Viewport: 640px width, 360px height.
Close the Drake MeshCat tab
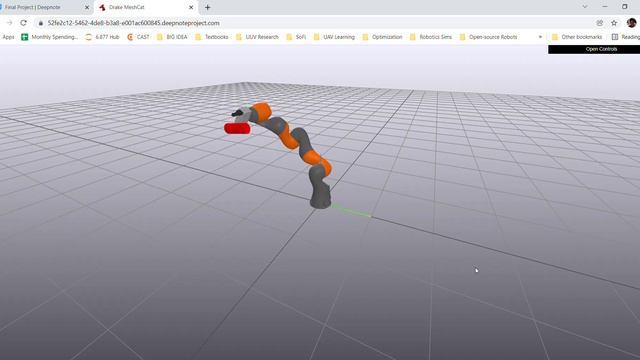pyautogui.click(x=191, y=7)
